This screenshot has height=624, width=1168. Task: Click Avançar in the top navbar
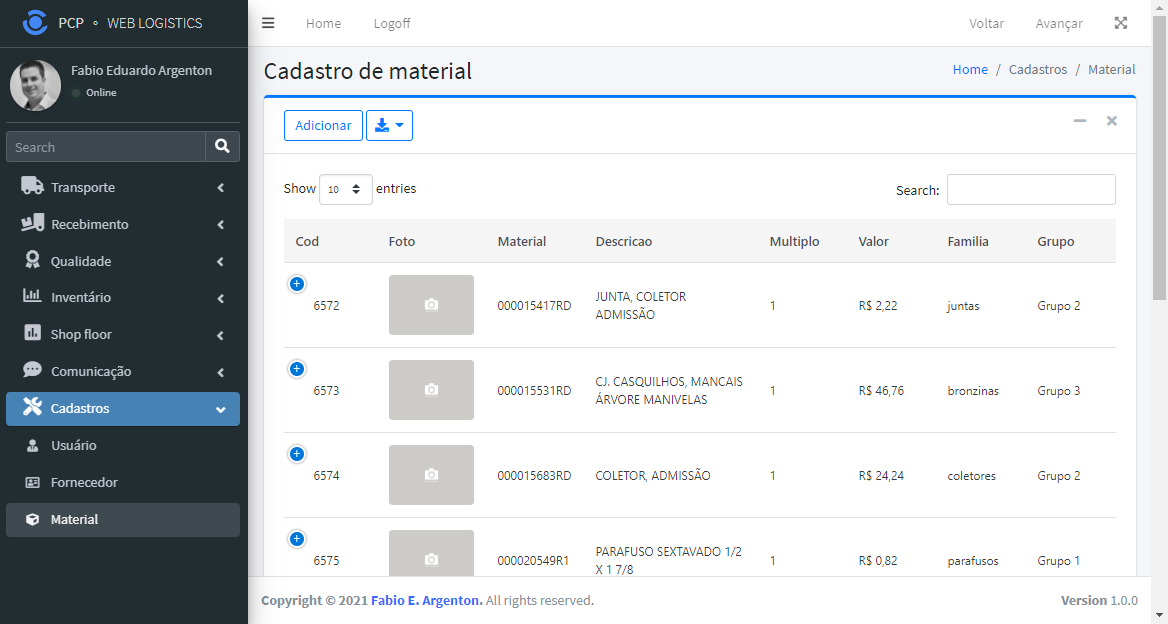(x=1058, y=23)
